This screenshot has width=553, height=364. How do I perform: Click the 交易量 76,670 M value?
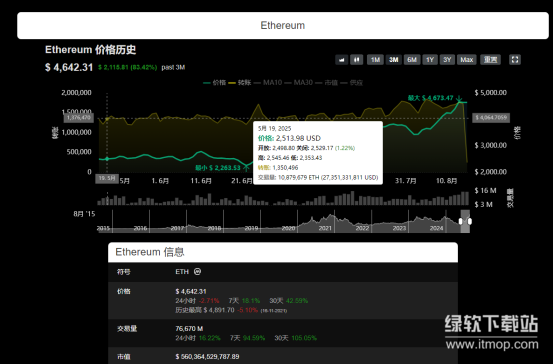[x=189, y=329]
